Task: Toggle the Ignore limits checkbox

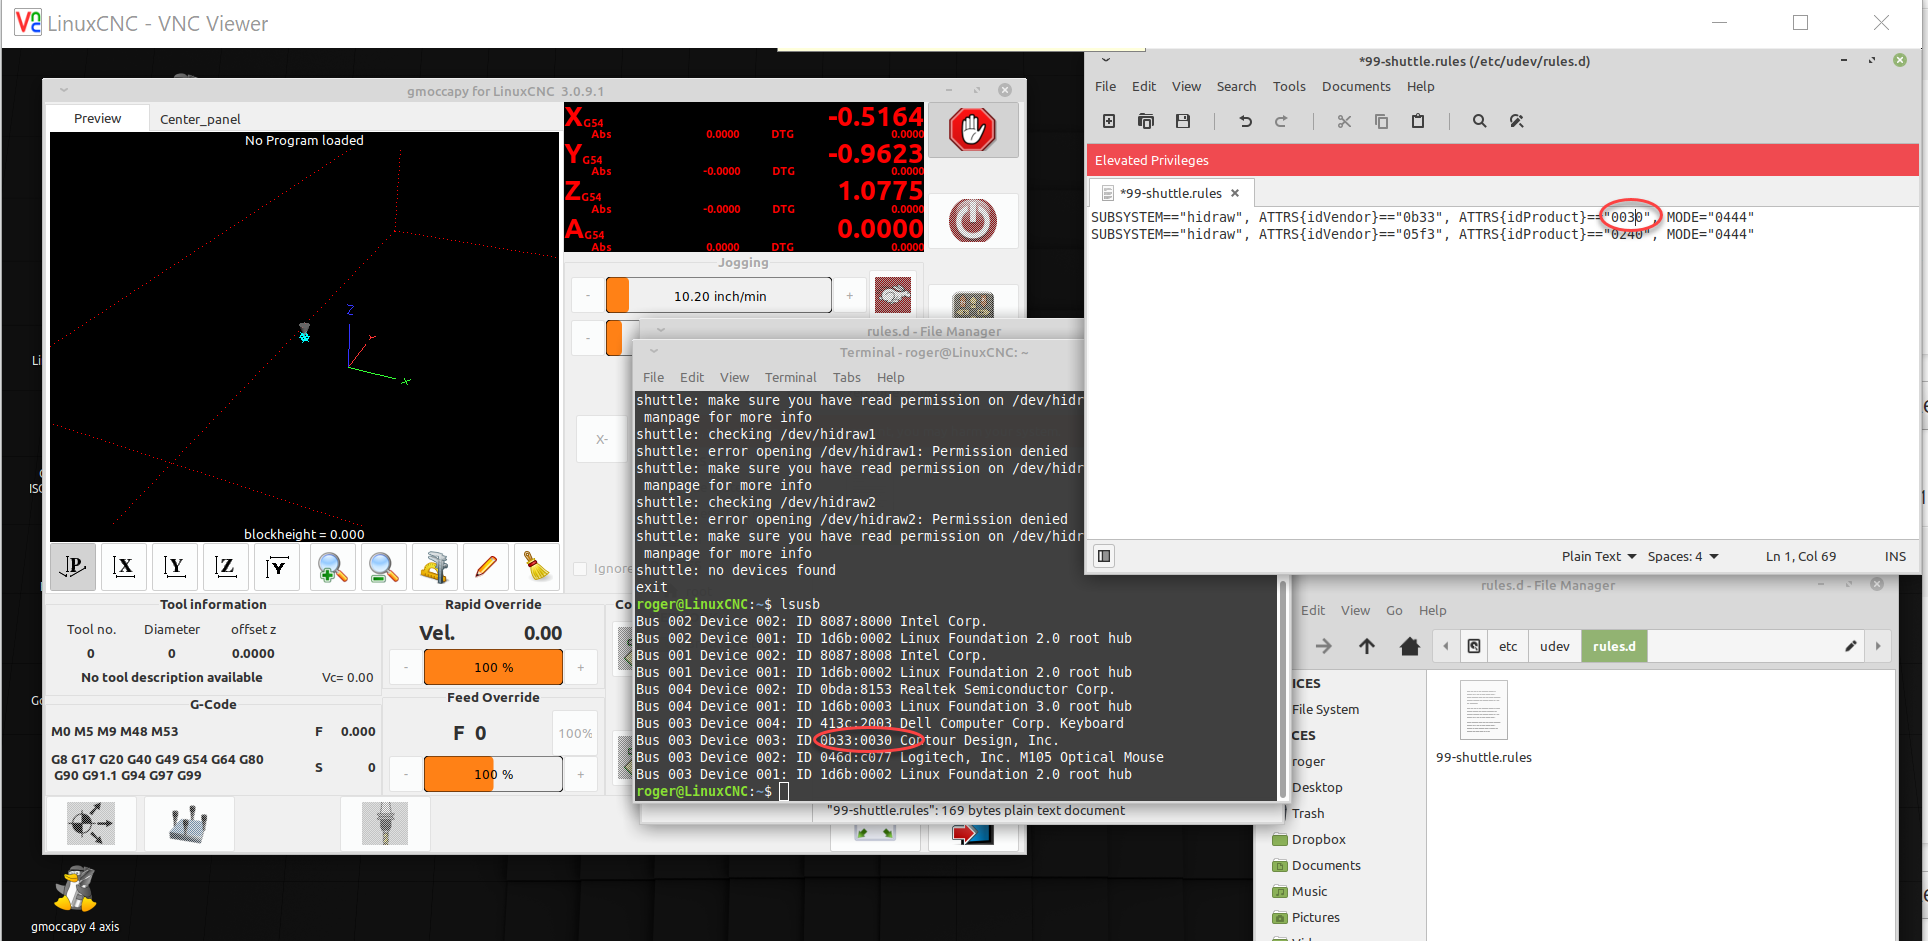Action: coord(580,569)
